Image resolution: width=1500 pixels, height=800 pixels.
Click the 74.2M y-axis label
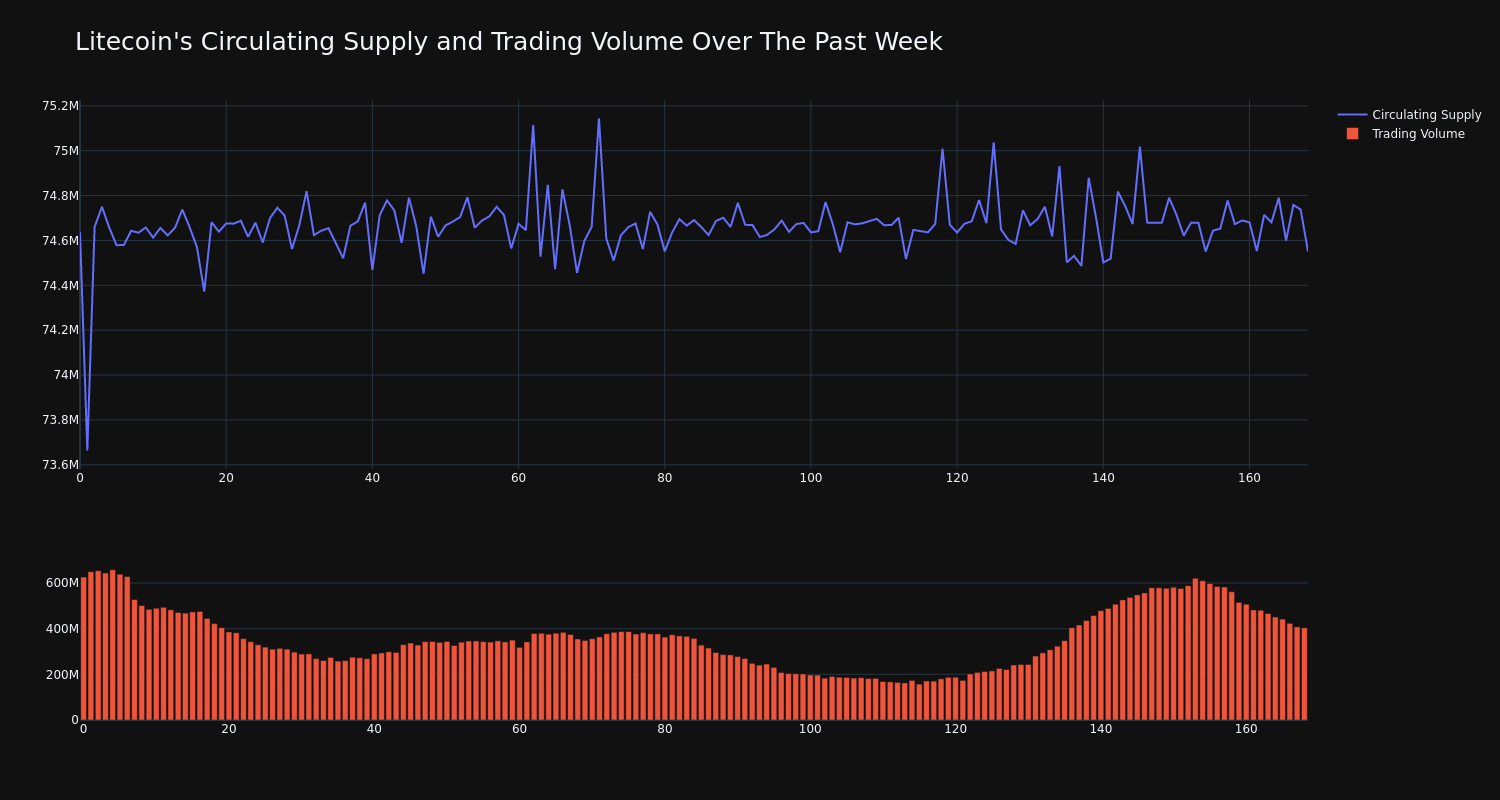pos(60,330)
